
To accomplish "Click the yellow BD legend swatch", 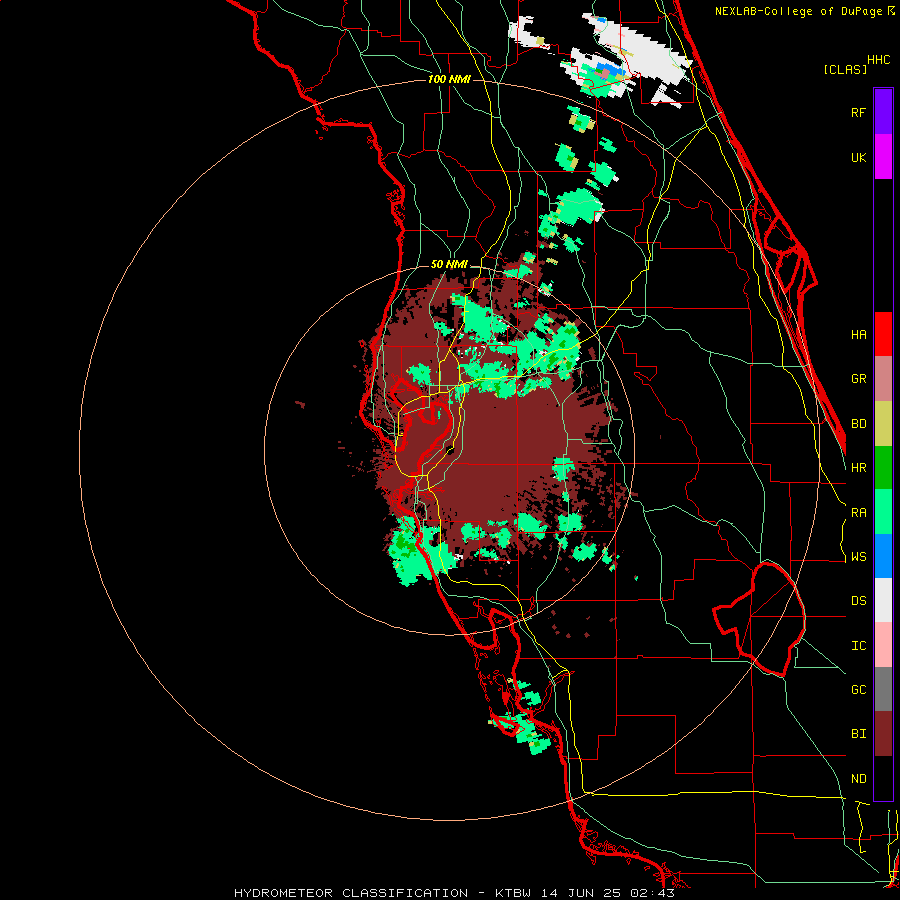I will pos(883,424).
